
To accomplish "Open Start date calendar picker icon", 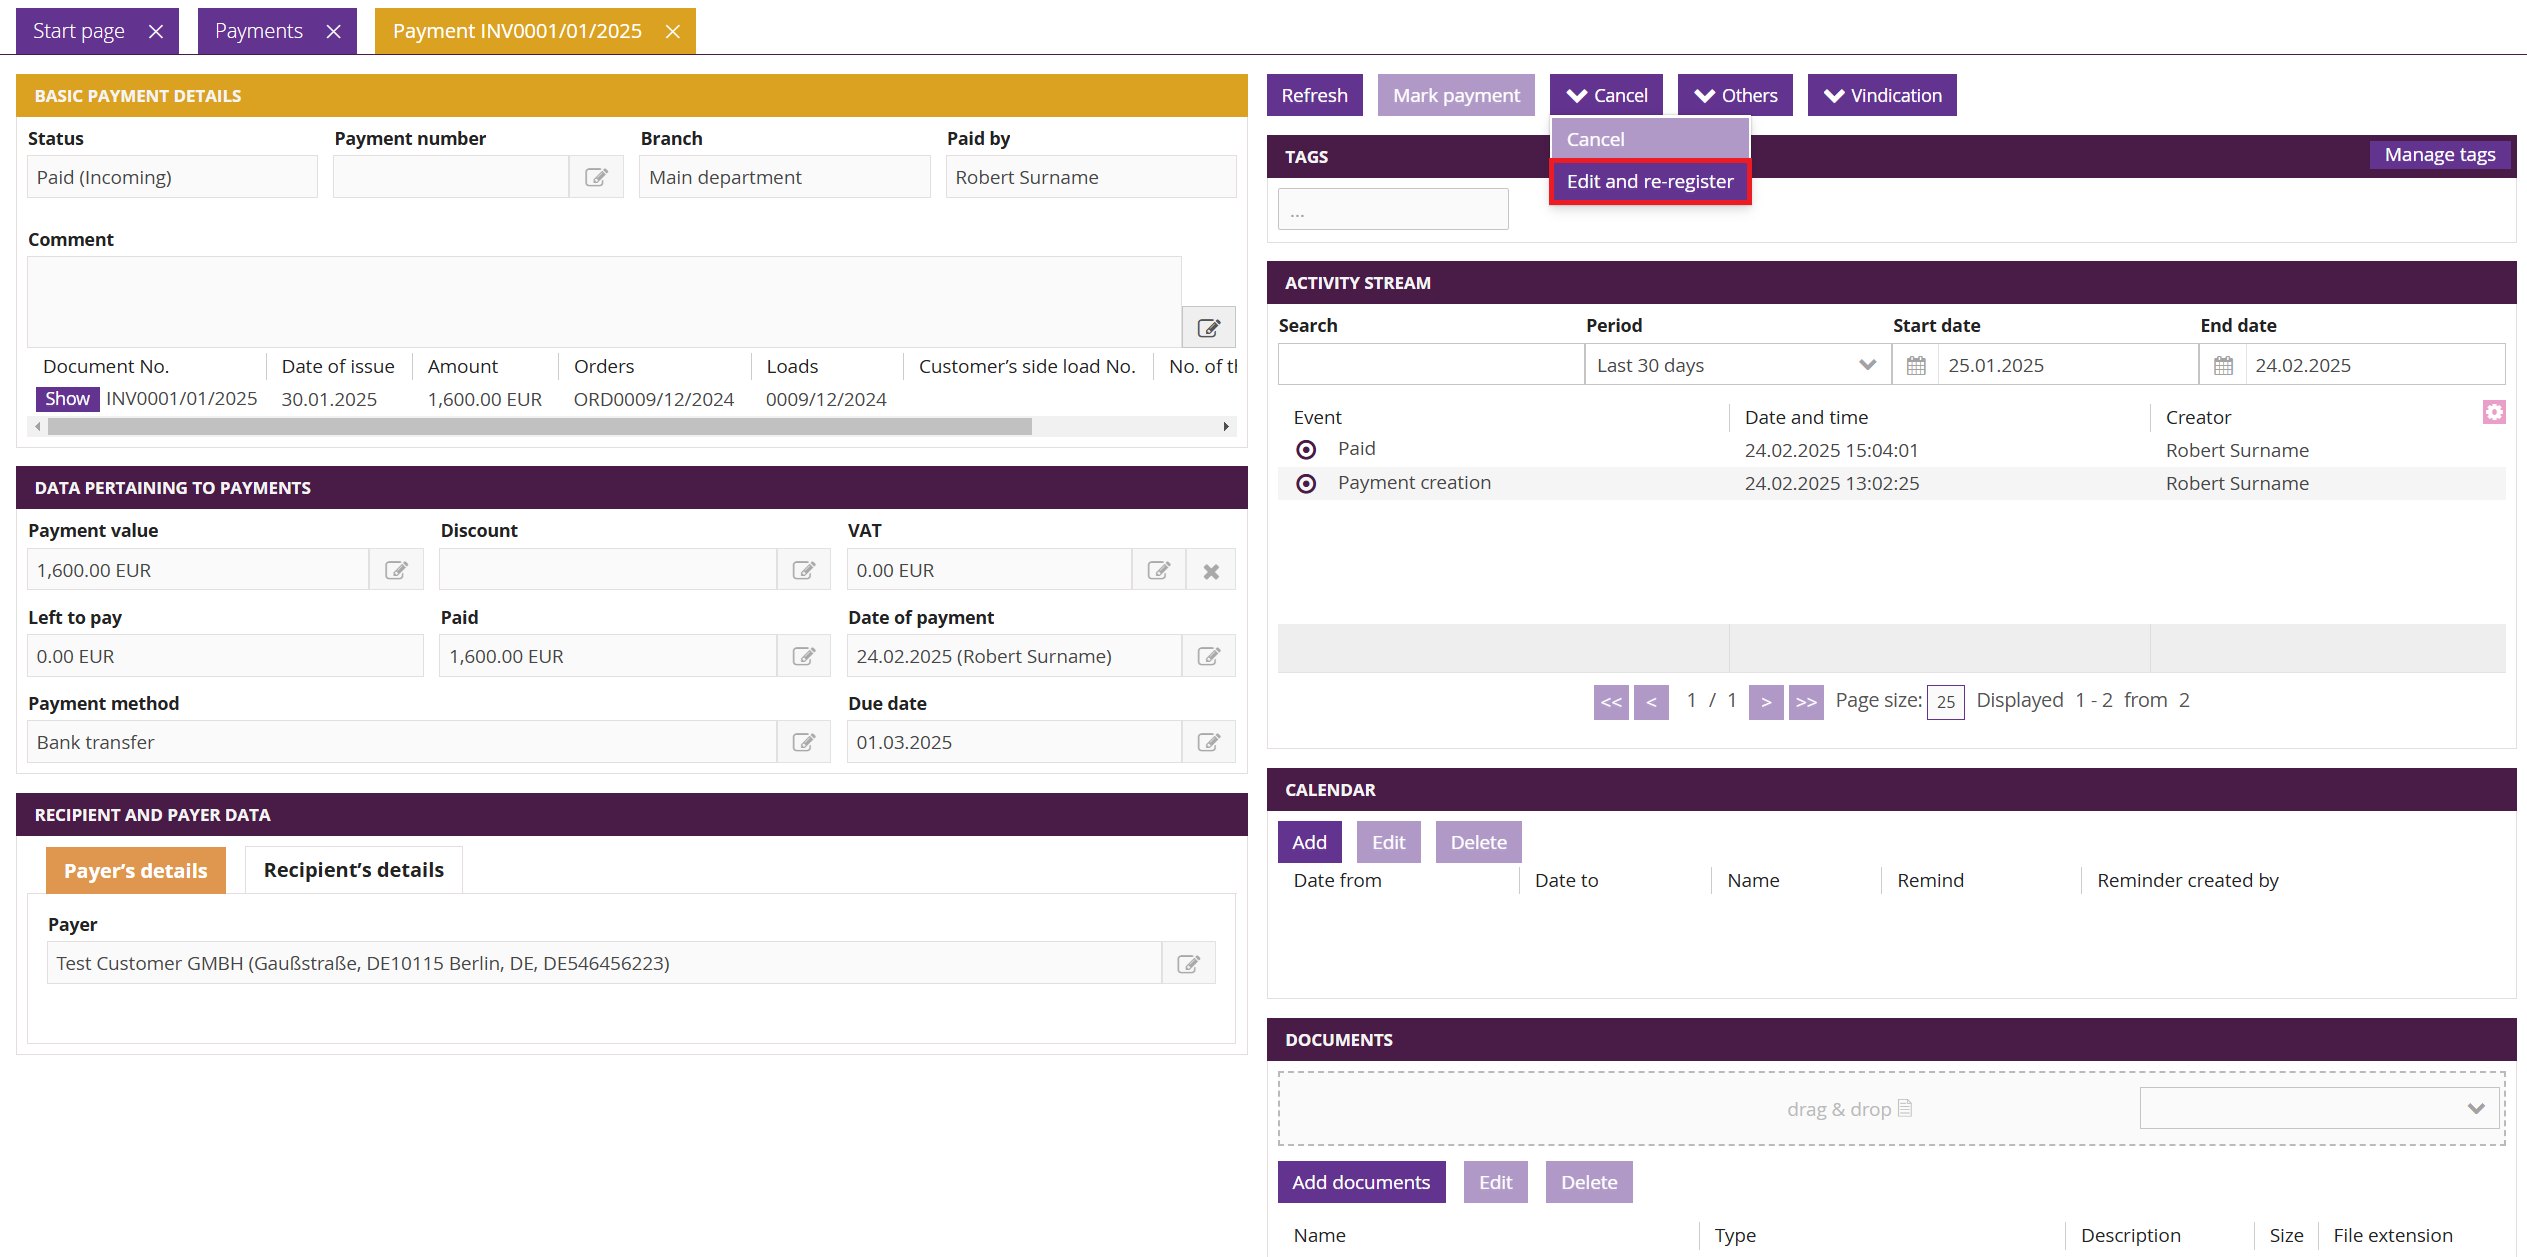I will coord(1915,365).
